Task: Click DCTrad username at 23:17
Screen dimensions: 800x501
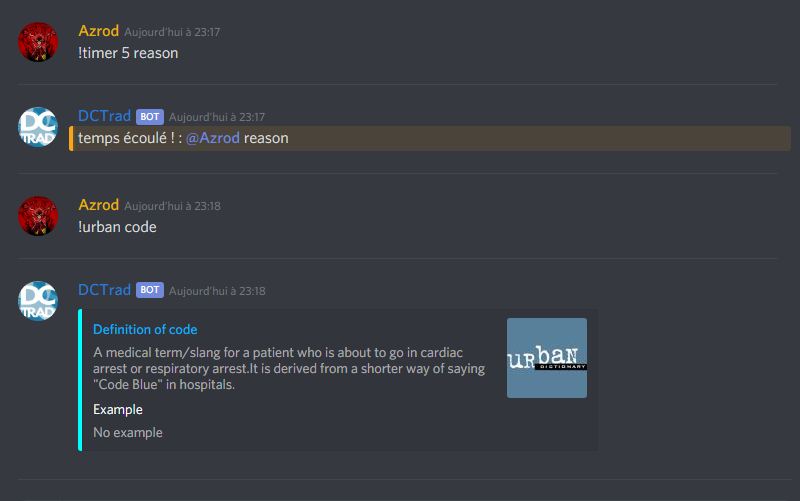Action: (105, 116)
